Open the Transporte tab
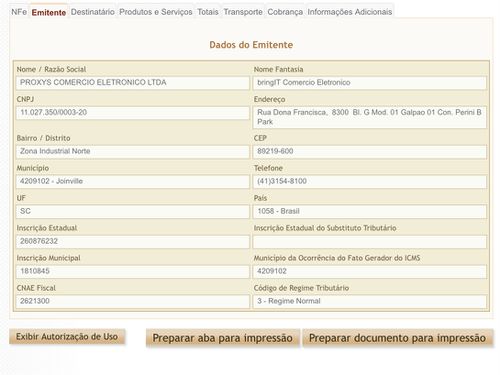500x375 pixels. point(243,12)
